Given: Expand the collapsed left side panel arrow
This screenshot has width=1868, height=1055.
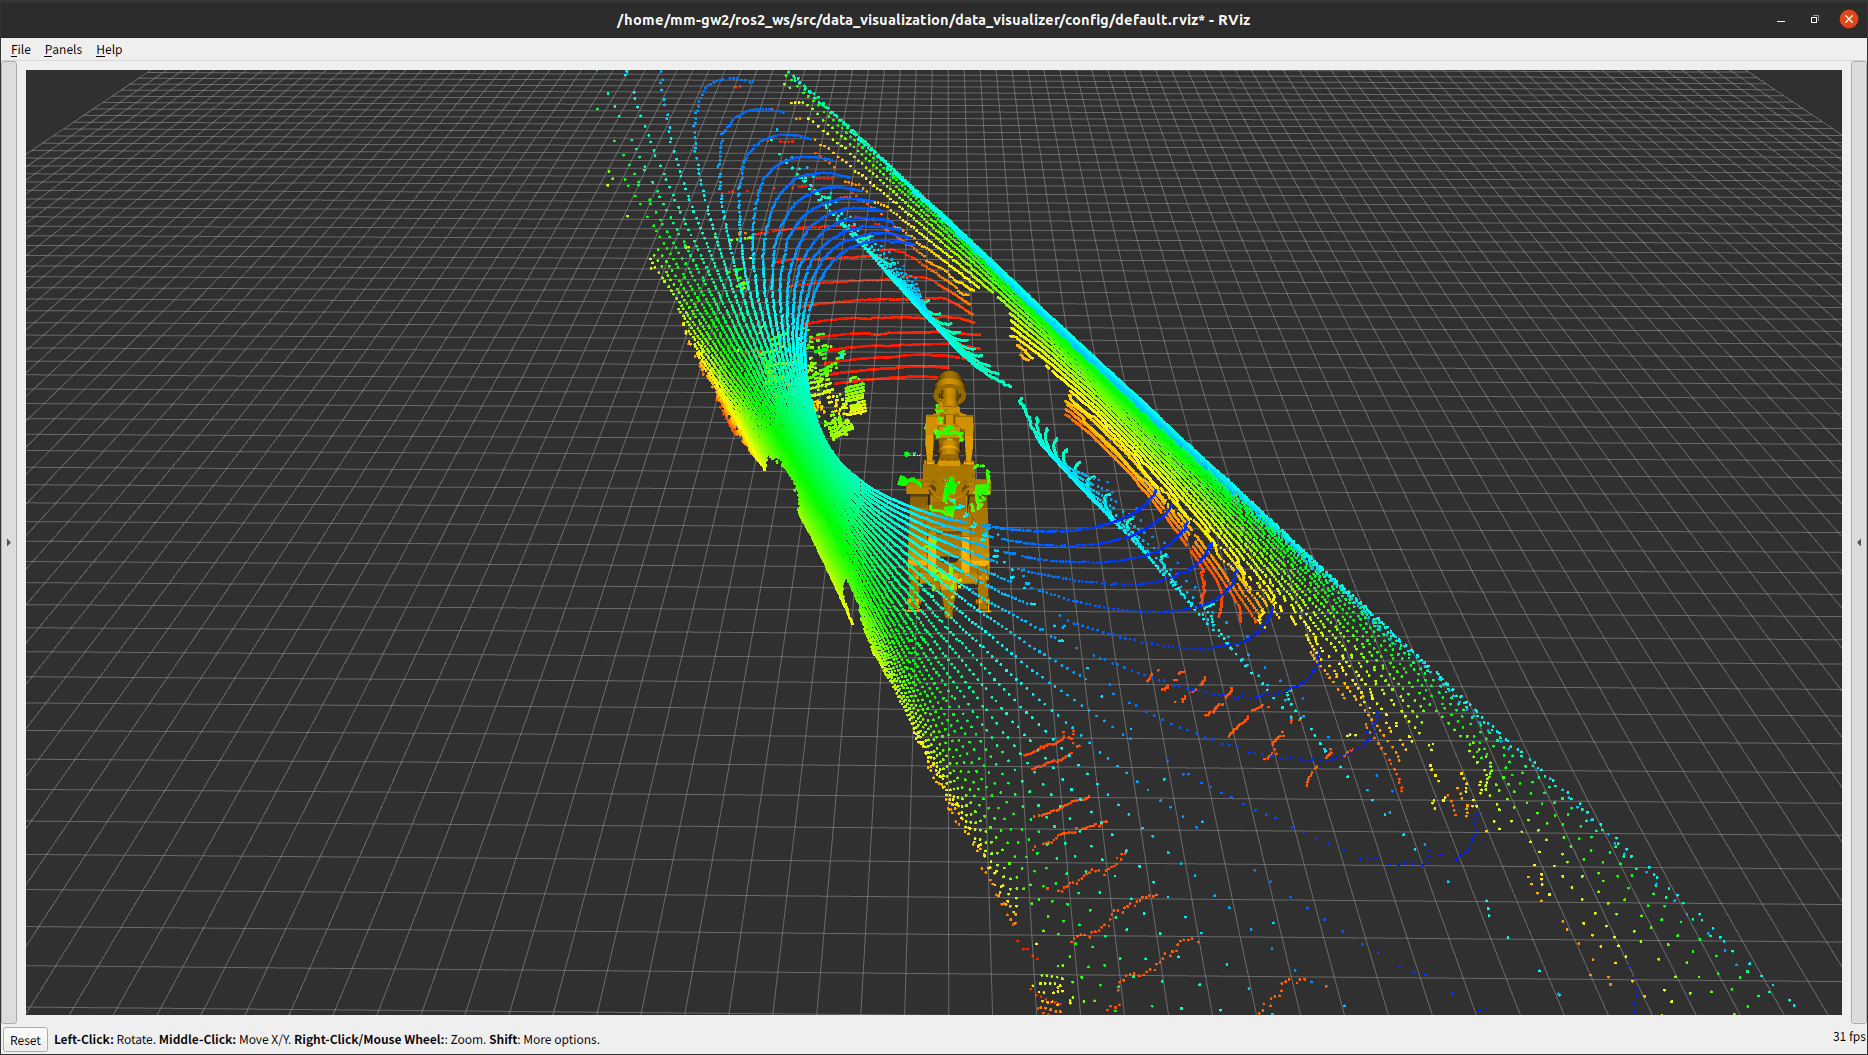Looking at the screenshot, I should pos(9,542).
